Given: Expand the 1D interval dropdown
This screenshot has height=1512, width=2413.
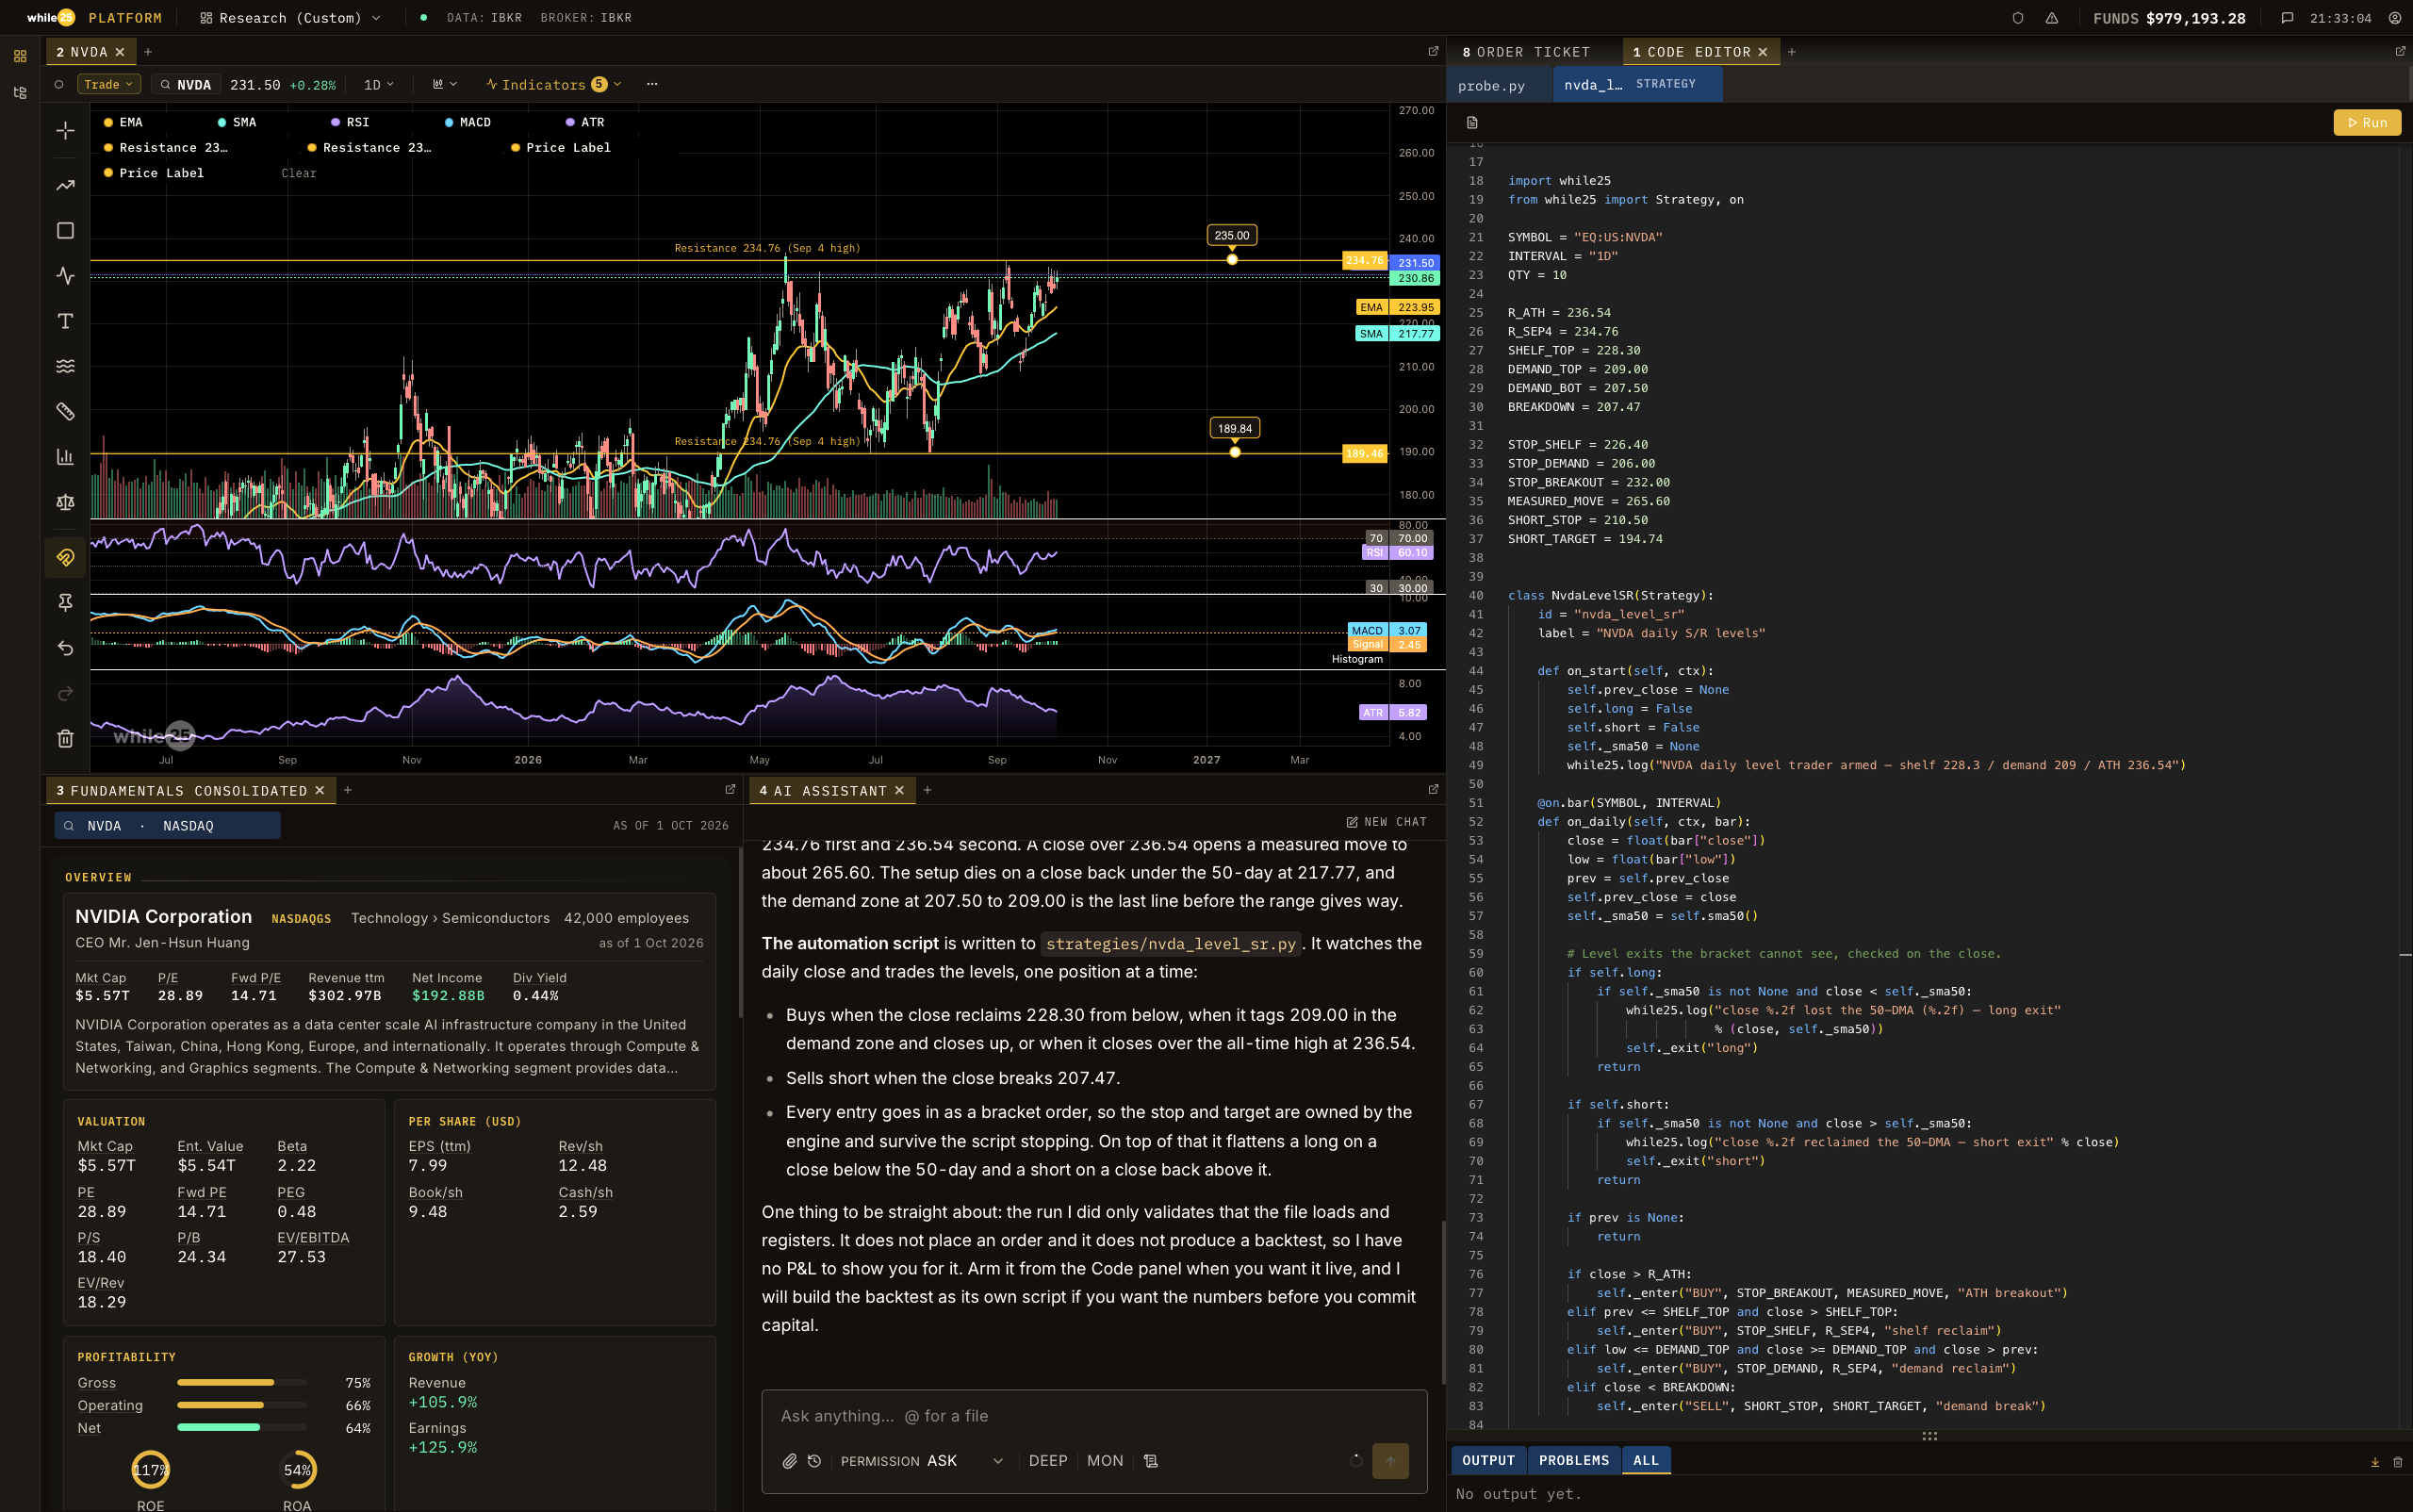Looking at the screenshot, I should tap(378, 85).
